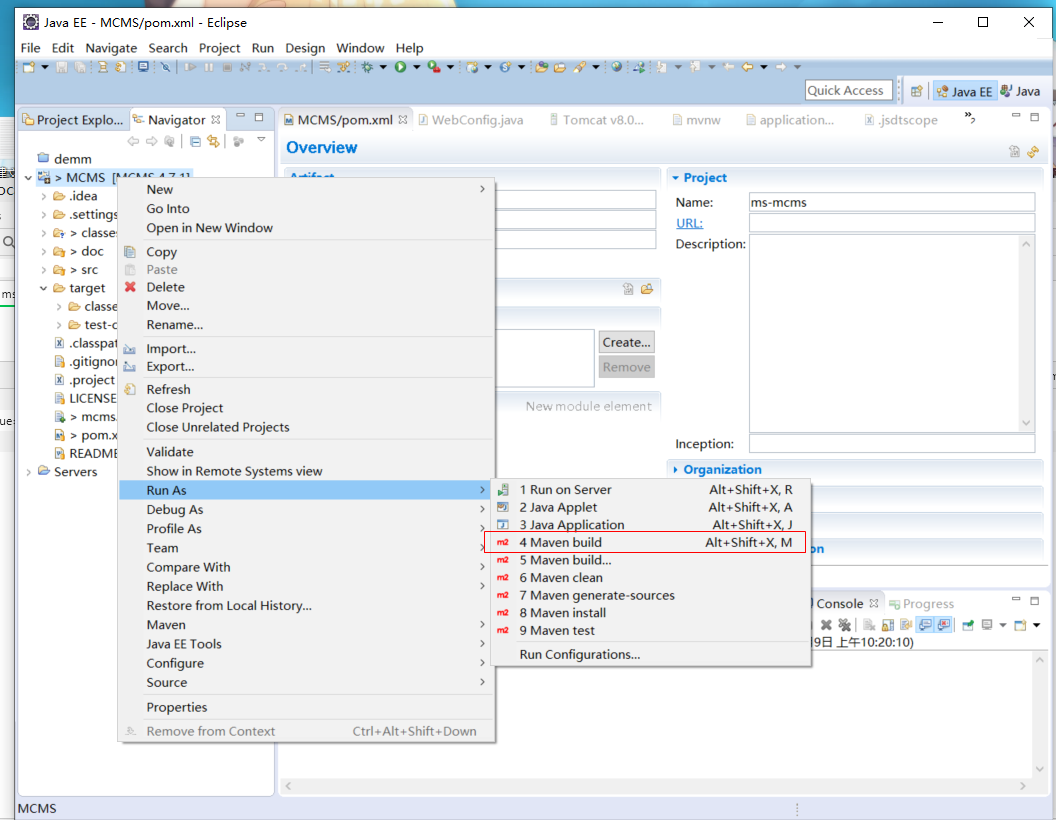Switch to the Java perspective
The height and width of the screenshot is (820, 1056).
1020,91
